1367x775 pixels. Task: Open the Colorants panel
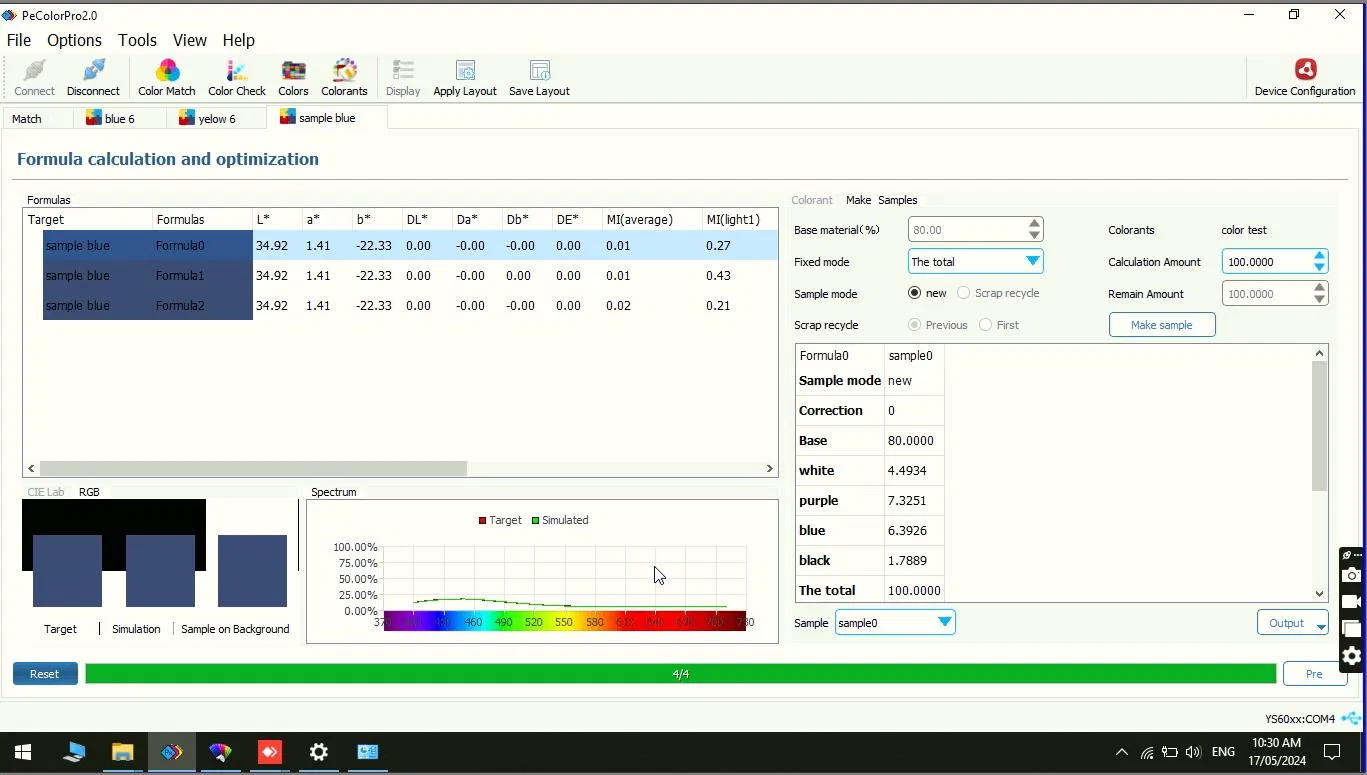tap(344, 77)
